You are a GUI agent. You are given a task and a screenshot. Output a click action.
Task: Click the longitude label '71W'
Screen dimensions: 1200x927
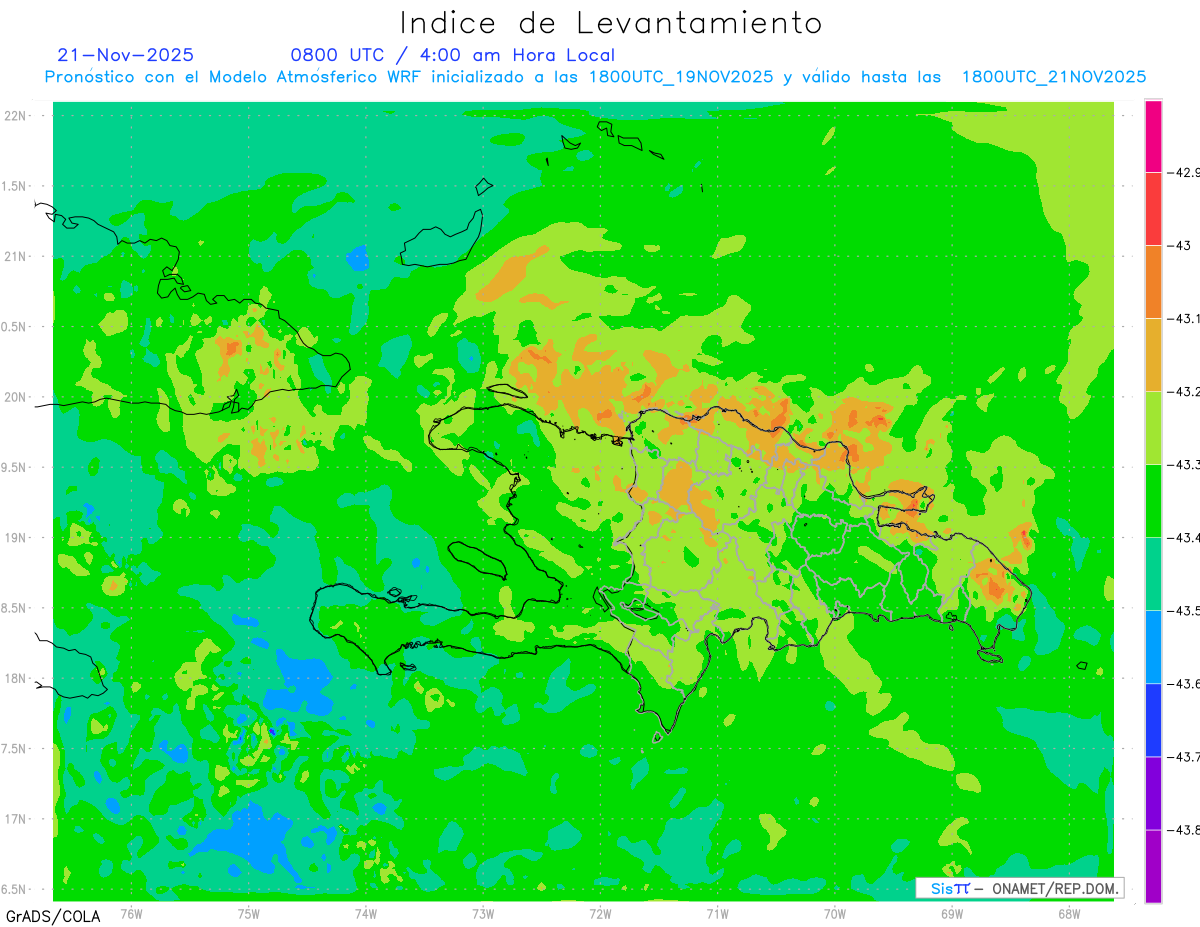point(717,914)
